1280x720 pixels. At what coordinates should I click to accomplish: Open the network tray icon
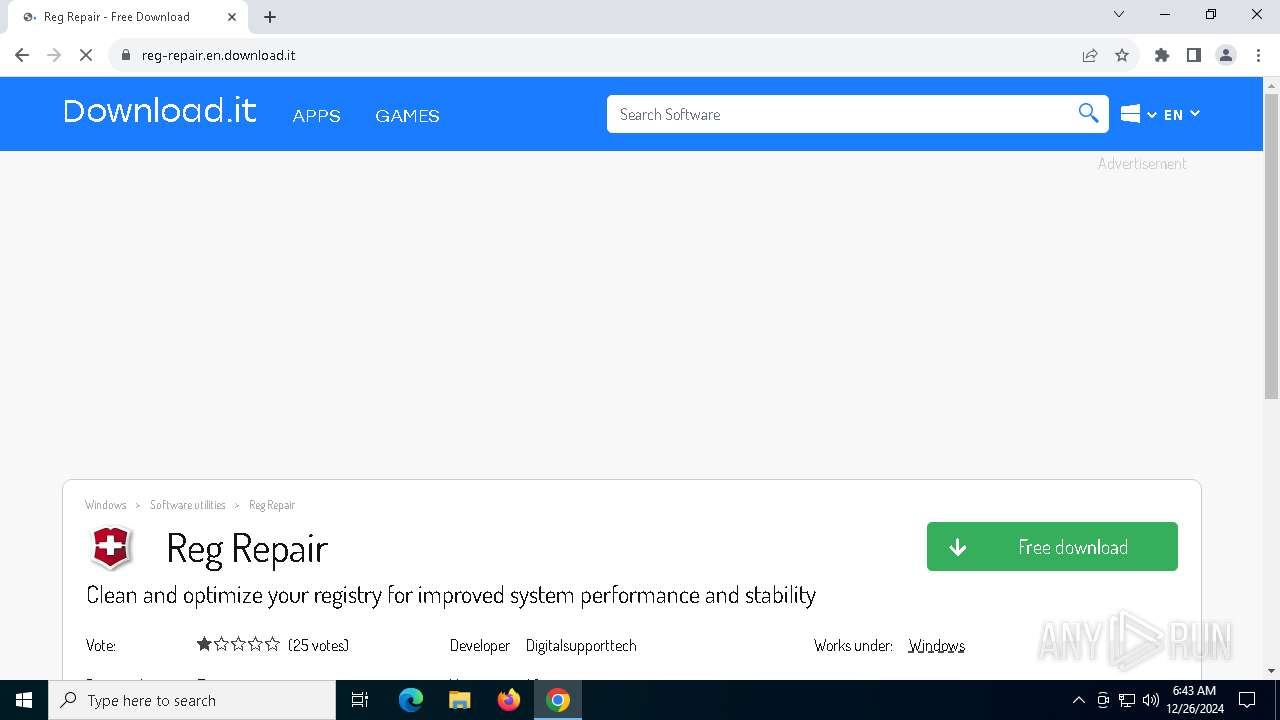click(x=1127, y=700)
